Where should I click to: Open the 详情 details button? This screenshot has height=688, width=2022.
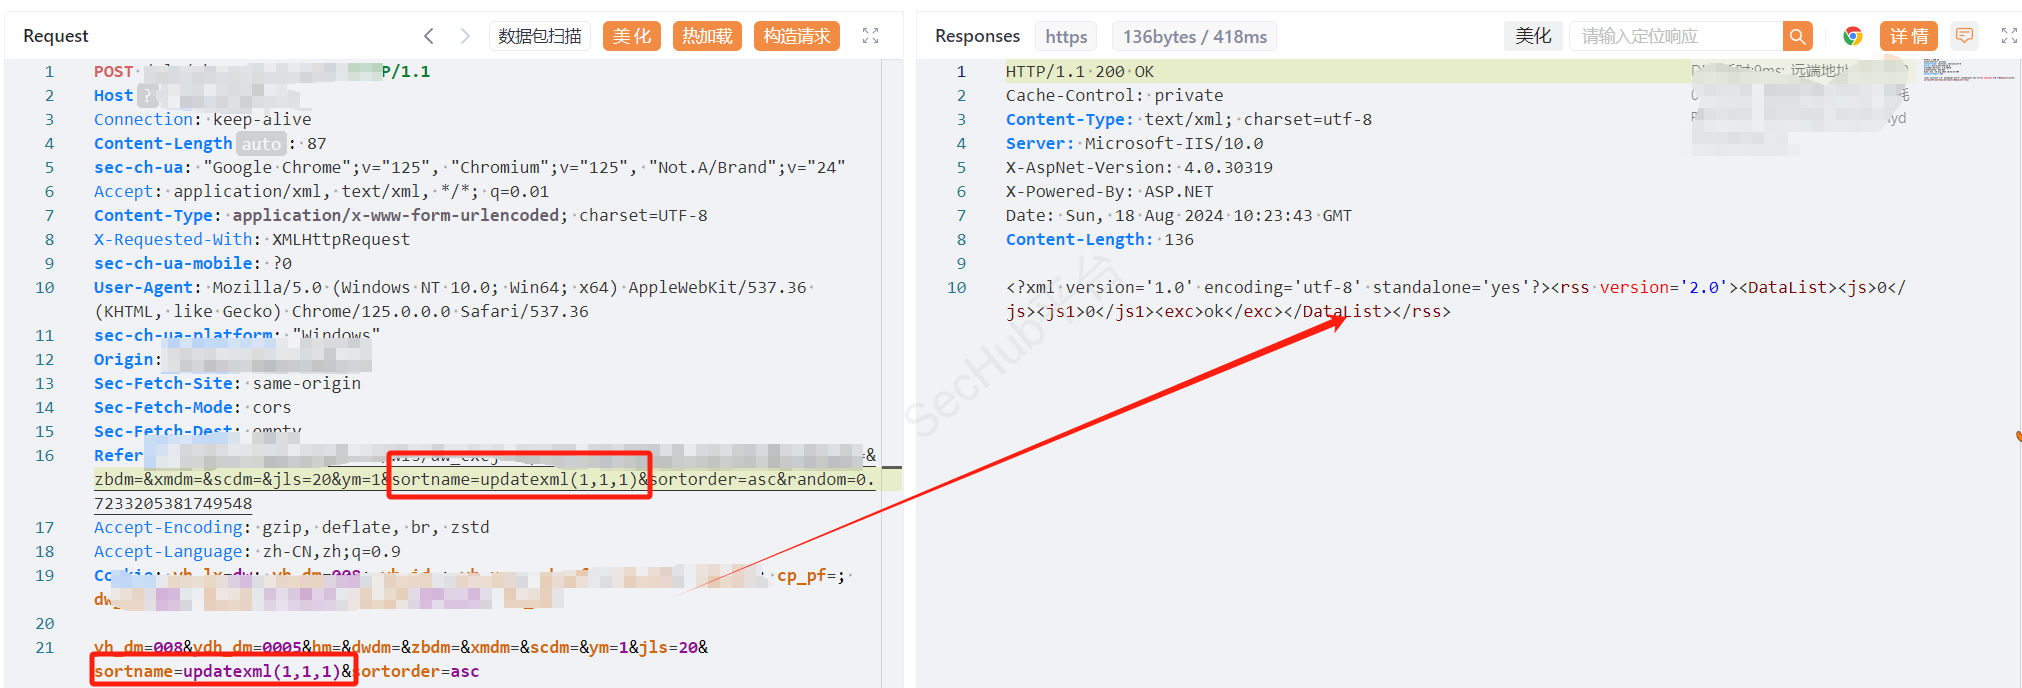1908,36
